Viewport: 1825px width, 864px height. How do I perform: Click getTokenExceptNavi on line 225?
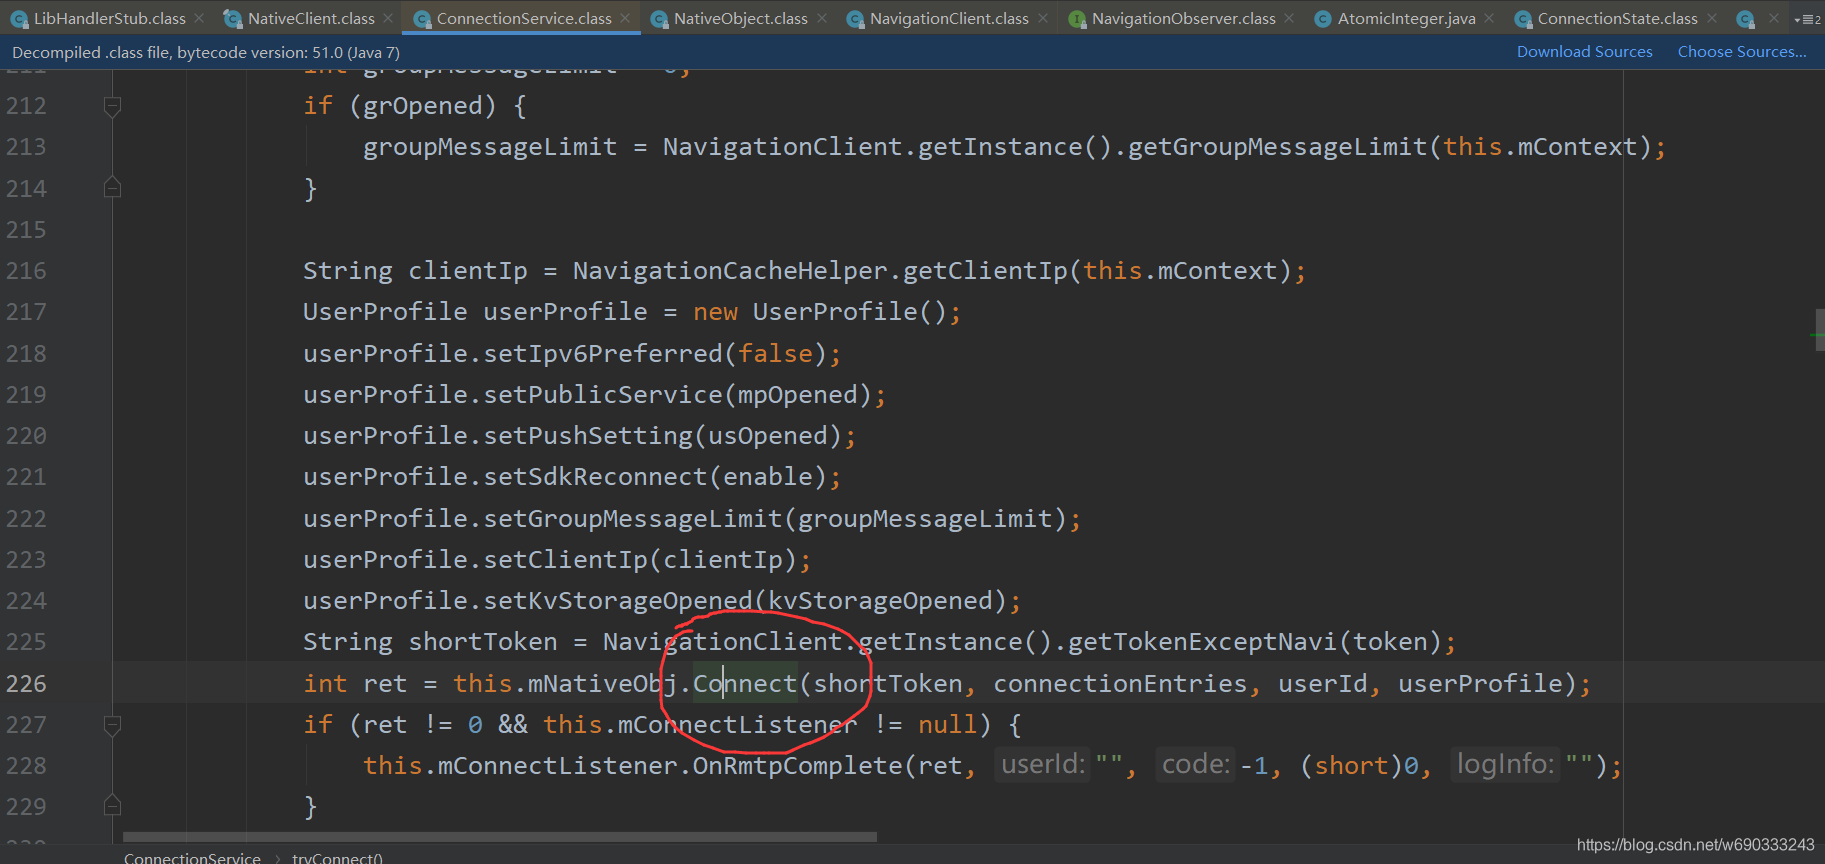coord(1203,642)
